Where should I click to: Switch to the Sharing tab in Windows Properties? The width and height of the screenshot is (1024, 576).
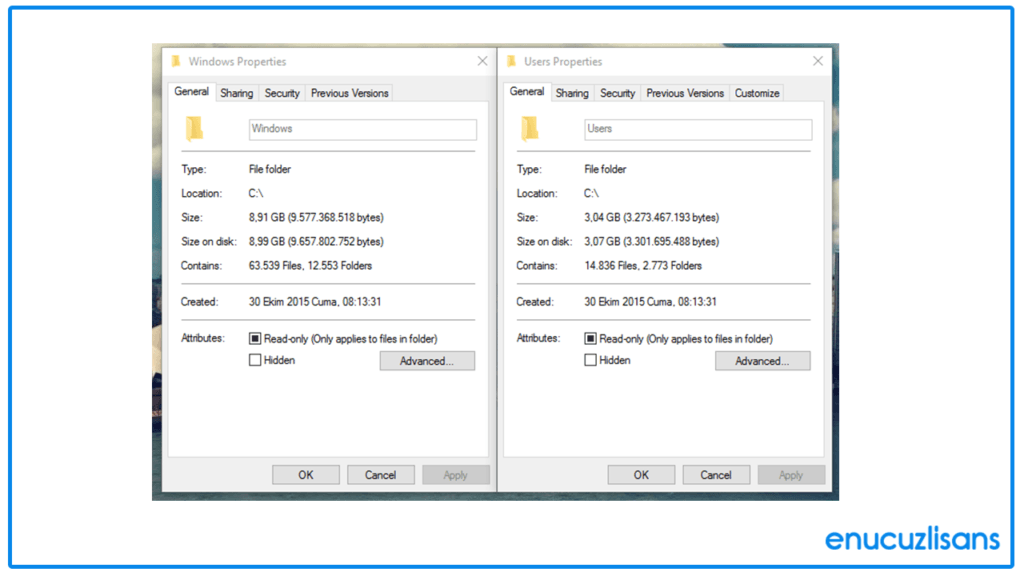coord(236,92)
